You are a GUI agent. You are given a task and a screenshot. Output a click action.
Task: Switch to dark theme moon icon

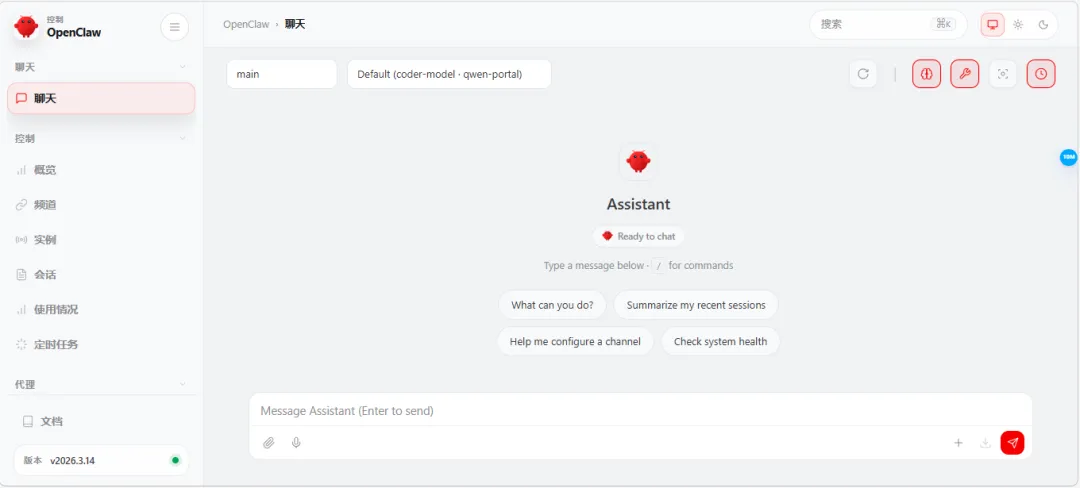coord(1043,24)
